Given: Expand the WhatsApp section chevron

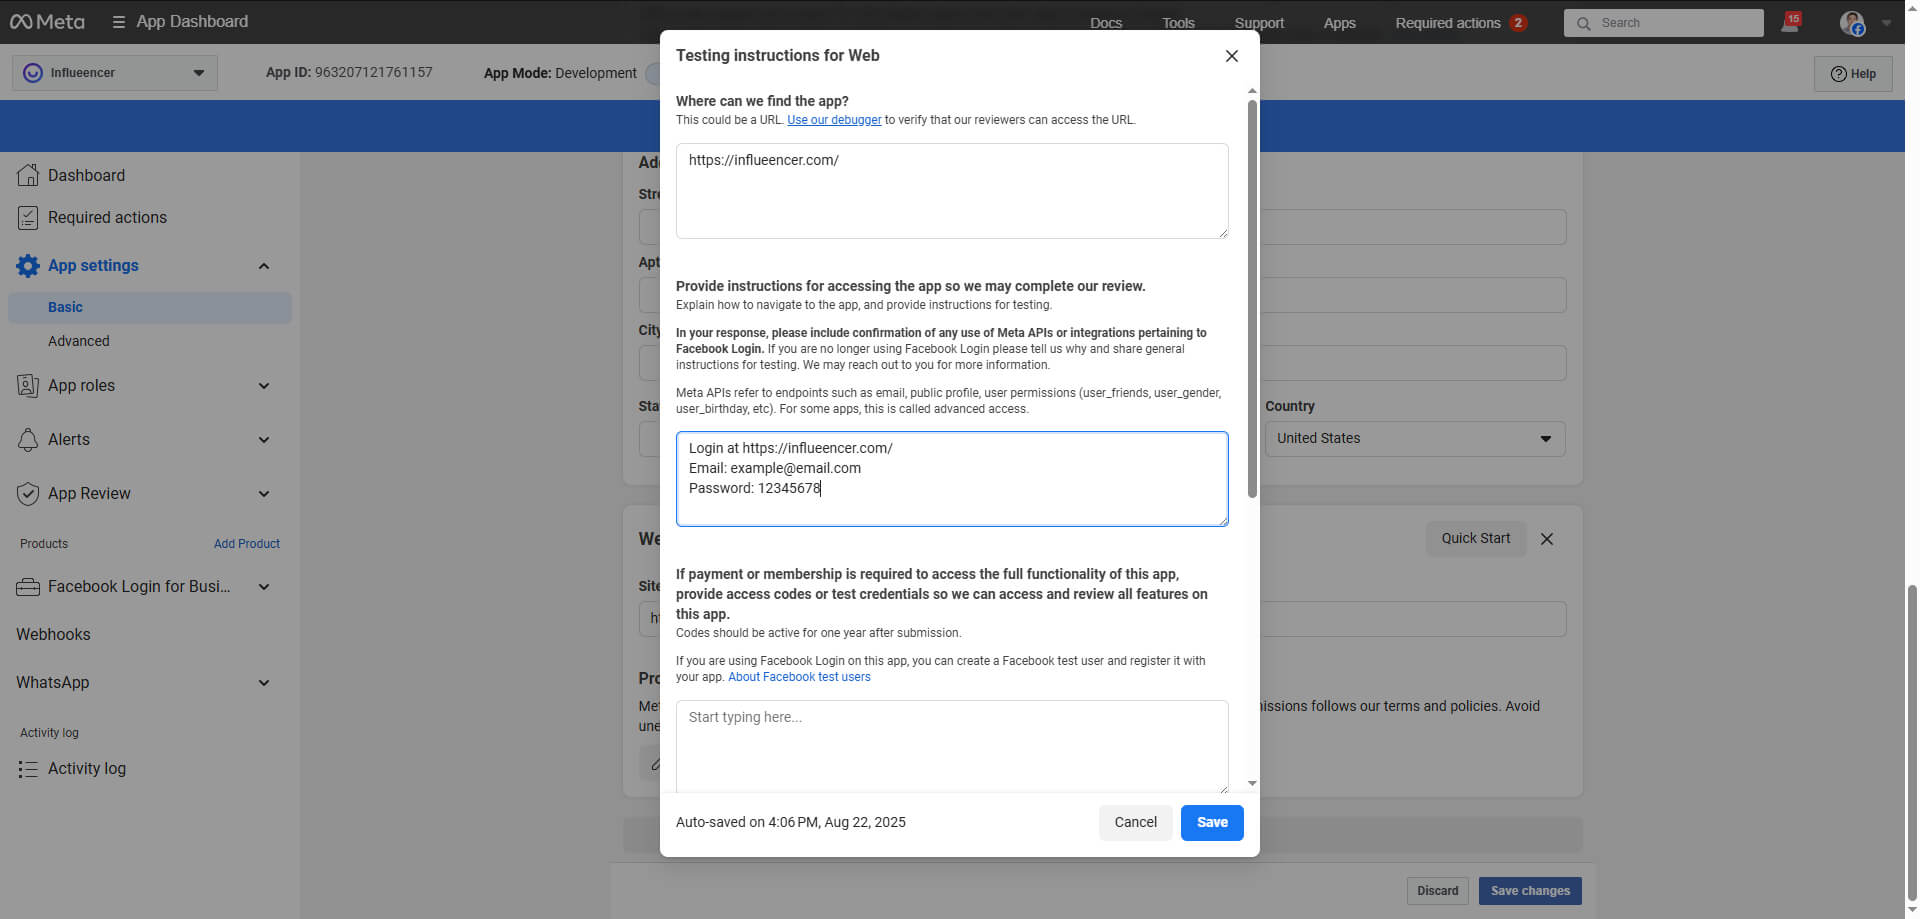Looking at the screenshot, I should pyautogui.click(x=264, y=683).
